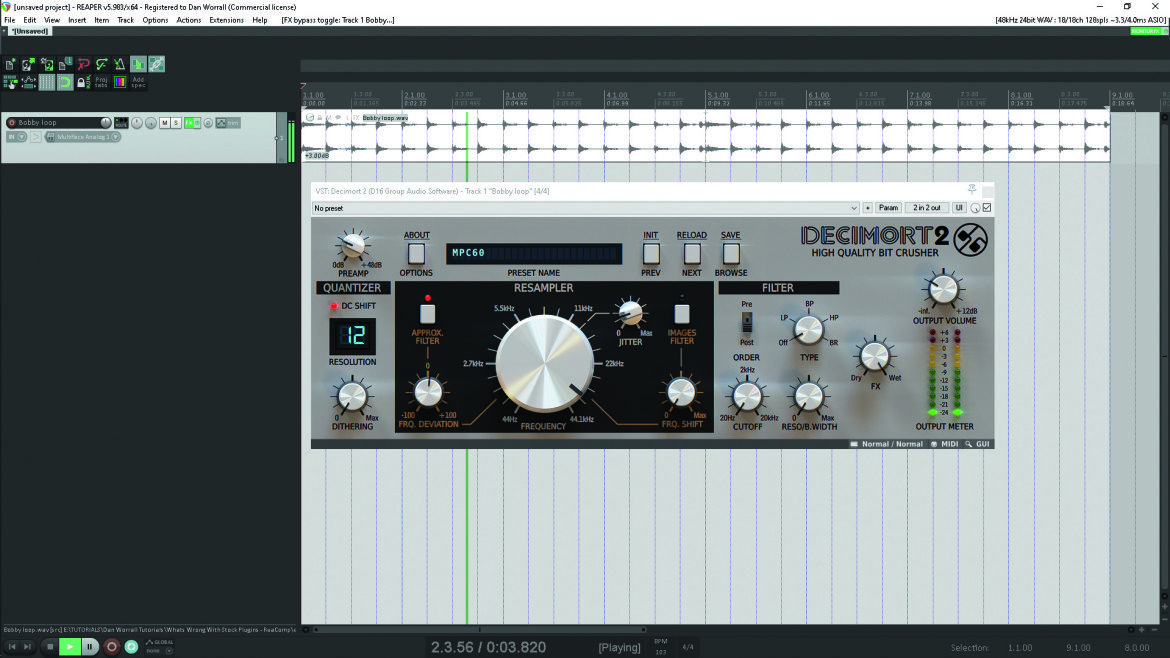The image size is (1170, 658).
Task: Toggle the Images Filter switch
Action: click(x=681, y=313)
